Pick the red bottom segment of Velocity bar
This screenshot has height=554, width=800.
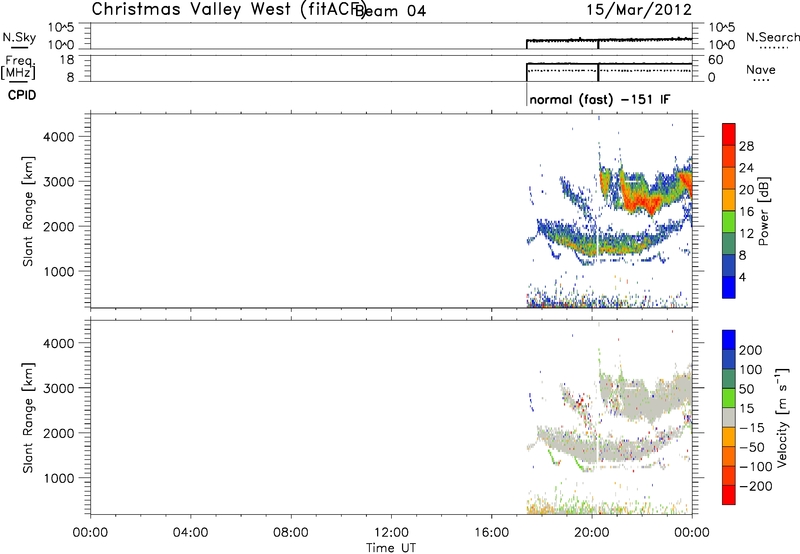click(729, 495)
